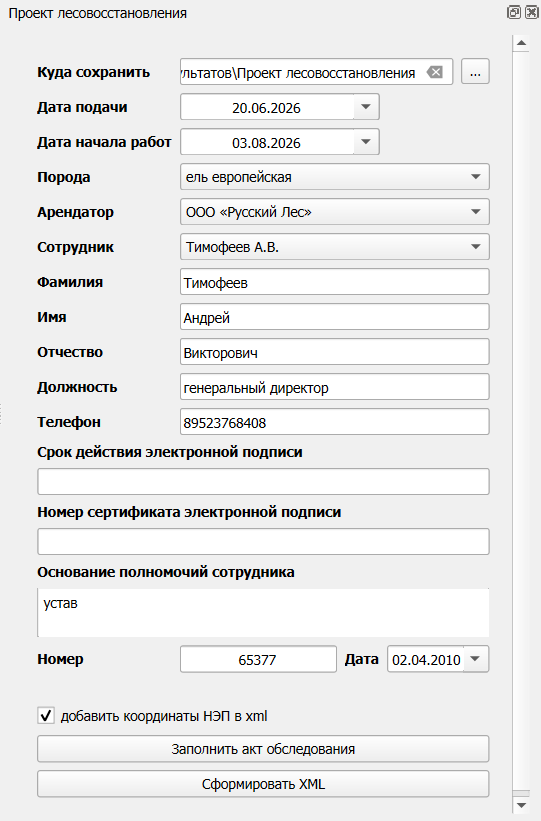Close the Проект лесовосстановления panel
Viewport: 541px width, 821px height.
tap(531, 13)
